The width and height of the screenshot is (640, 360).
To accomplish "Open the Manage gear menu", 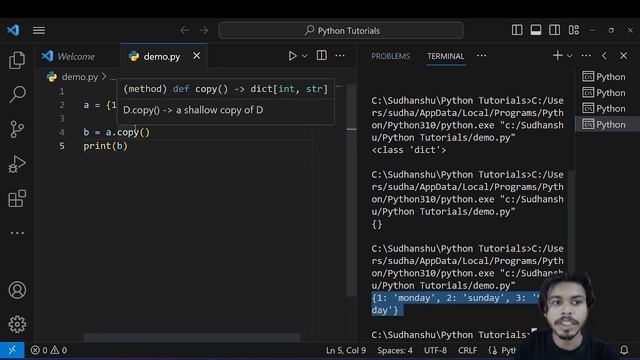I will coord(17,324).
